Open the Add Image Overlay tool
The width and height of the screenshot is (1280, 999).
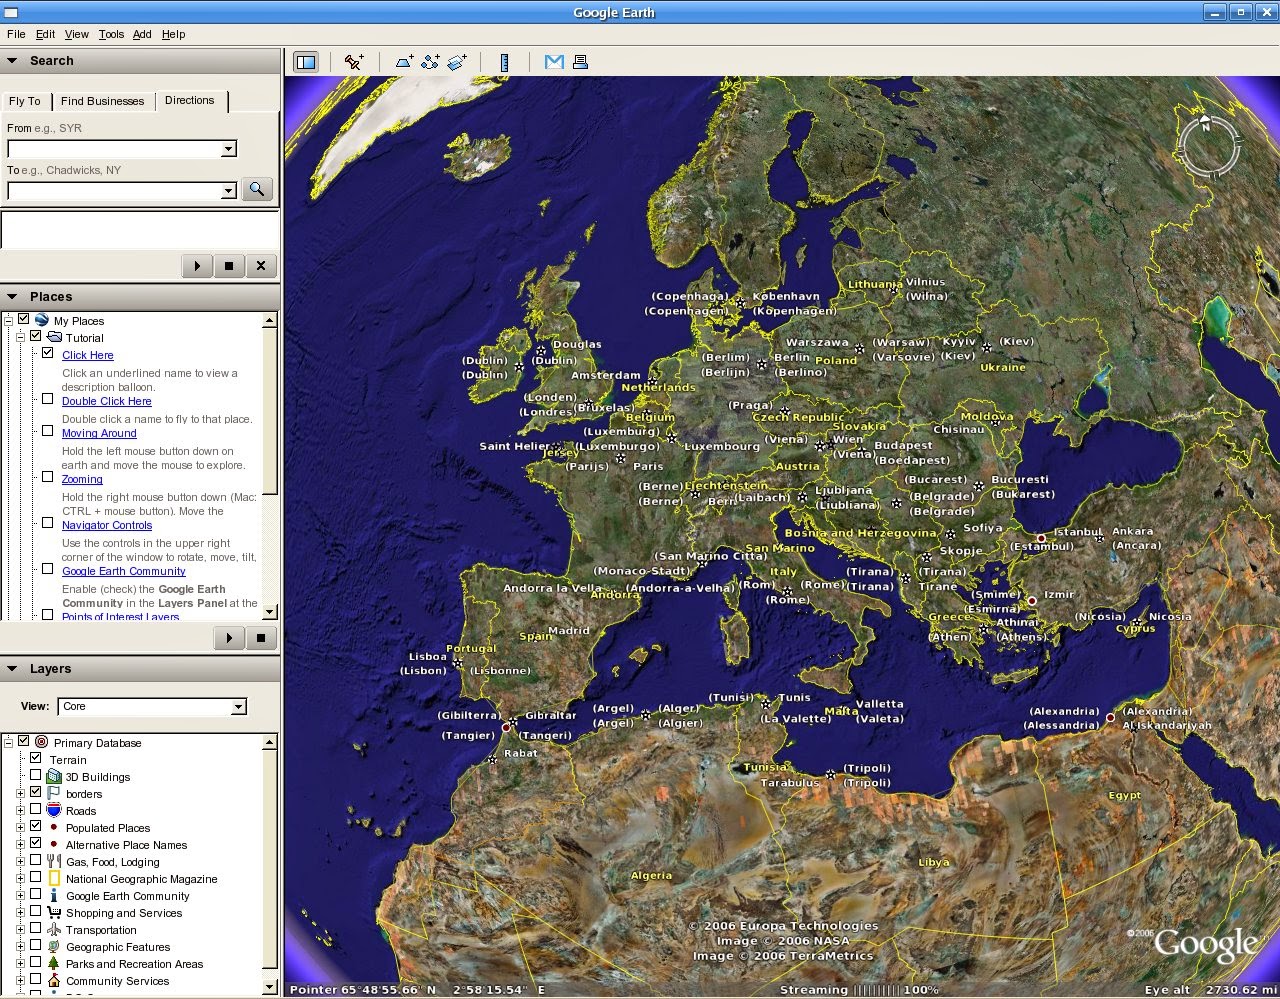[x=457, y=62]
